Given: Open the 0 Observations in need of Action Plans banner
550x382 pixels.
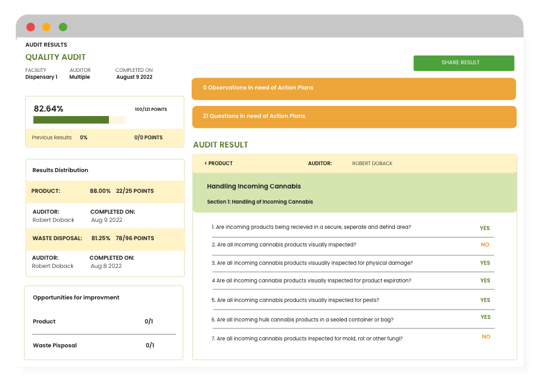Looking at the screenshot, I should tap(354, 89).
